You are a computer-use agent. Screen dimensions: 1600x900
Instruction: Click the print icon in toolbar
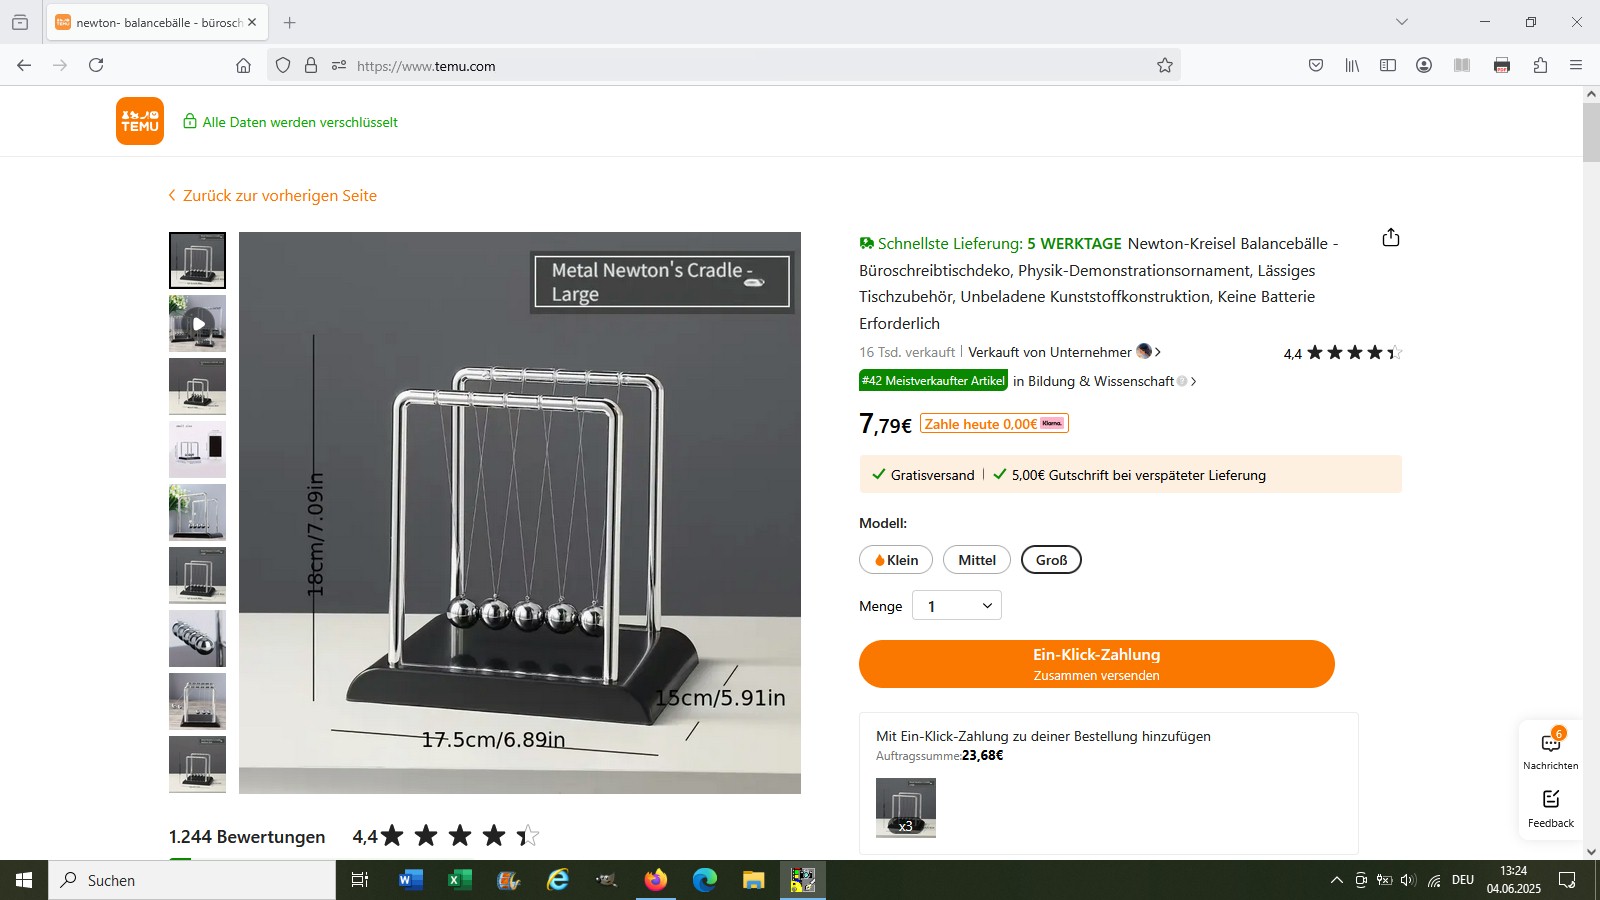click(1502, 66)
